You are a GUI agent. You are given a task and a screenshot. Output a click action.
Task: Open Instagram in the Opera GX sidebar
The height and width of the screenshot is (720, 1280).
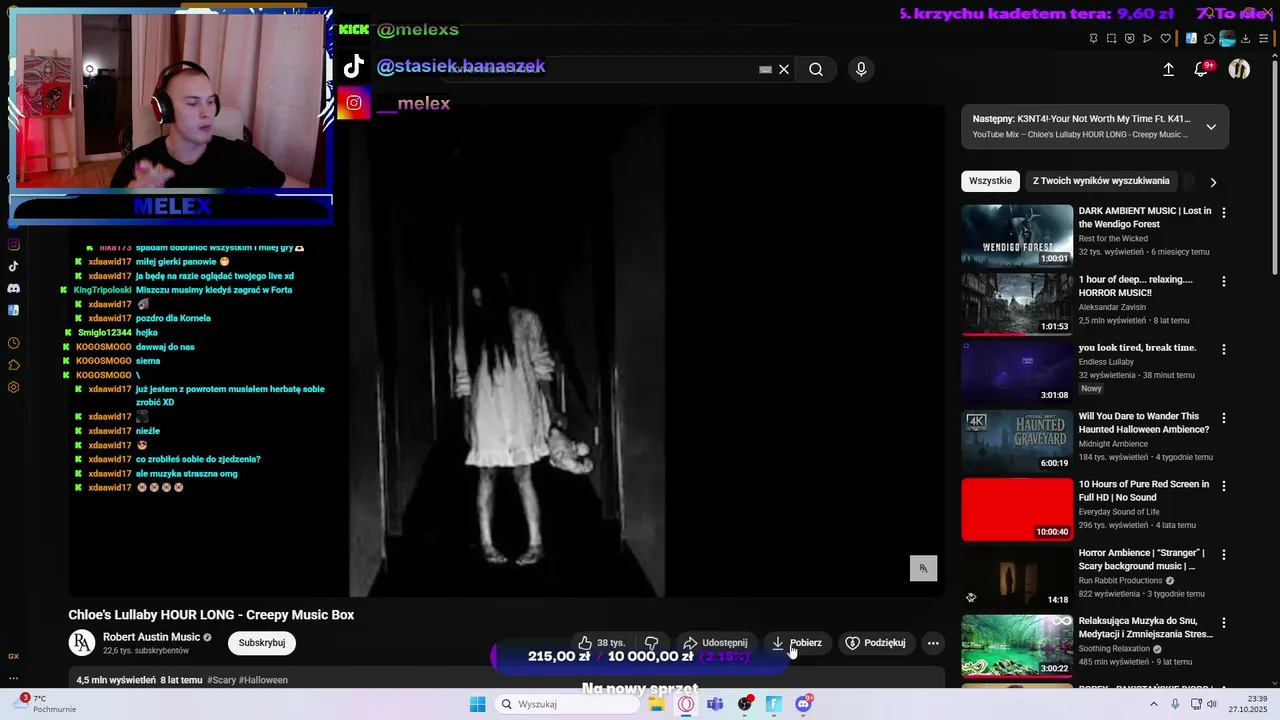[x=14, y=244]
